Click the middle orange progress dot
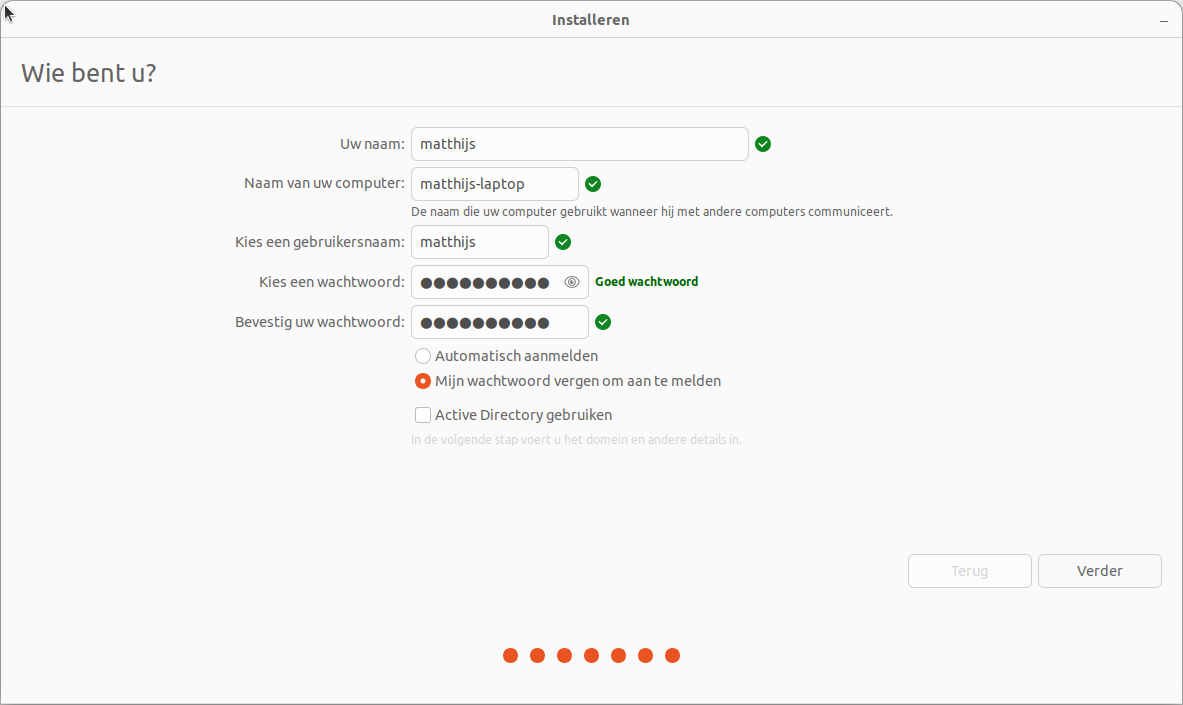Viewport: 1183px width, 705px height. [591, 656]
